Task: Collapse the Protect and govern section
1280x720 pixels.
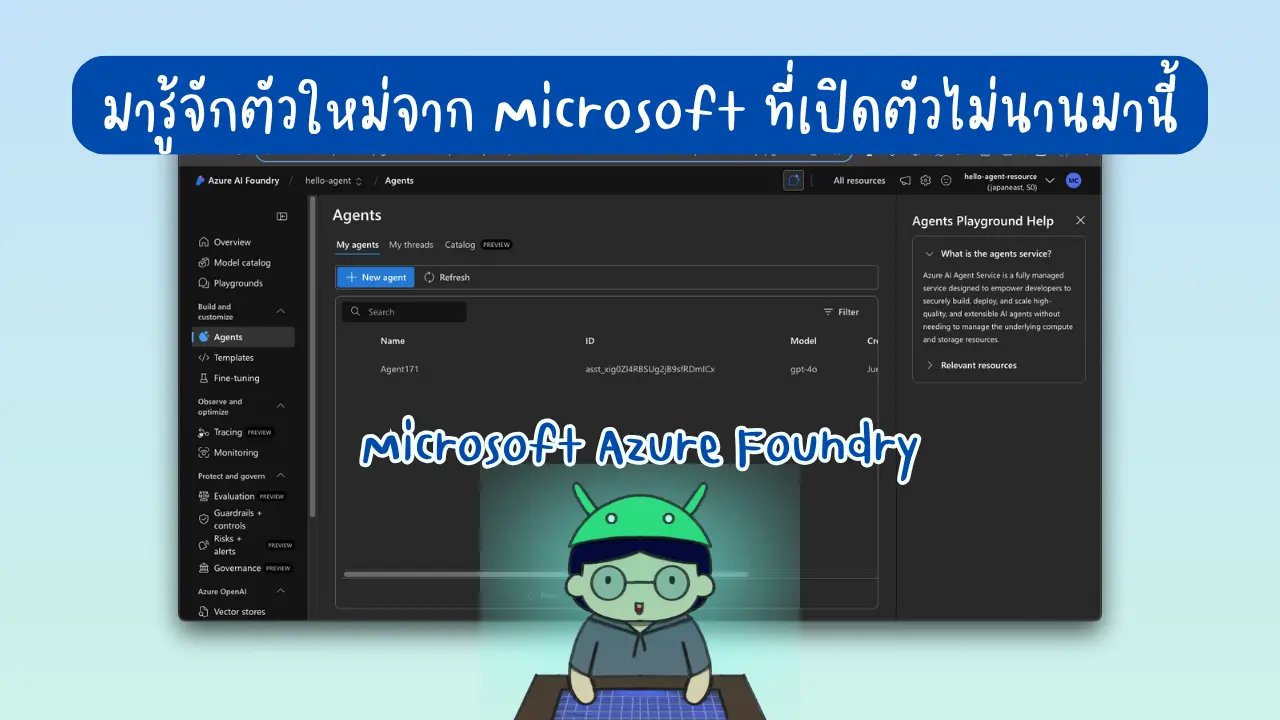Action: (x=280, y=476)
